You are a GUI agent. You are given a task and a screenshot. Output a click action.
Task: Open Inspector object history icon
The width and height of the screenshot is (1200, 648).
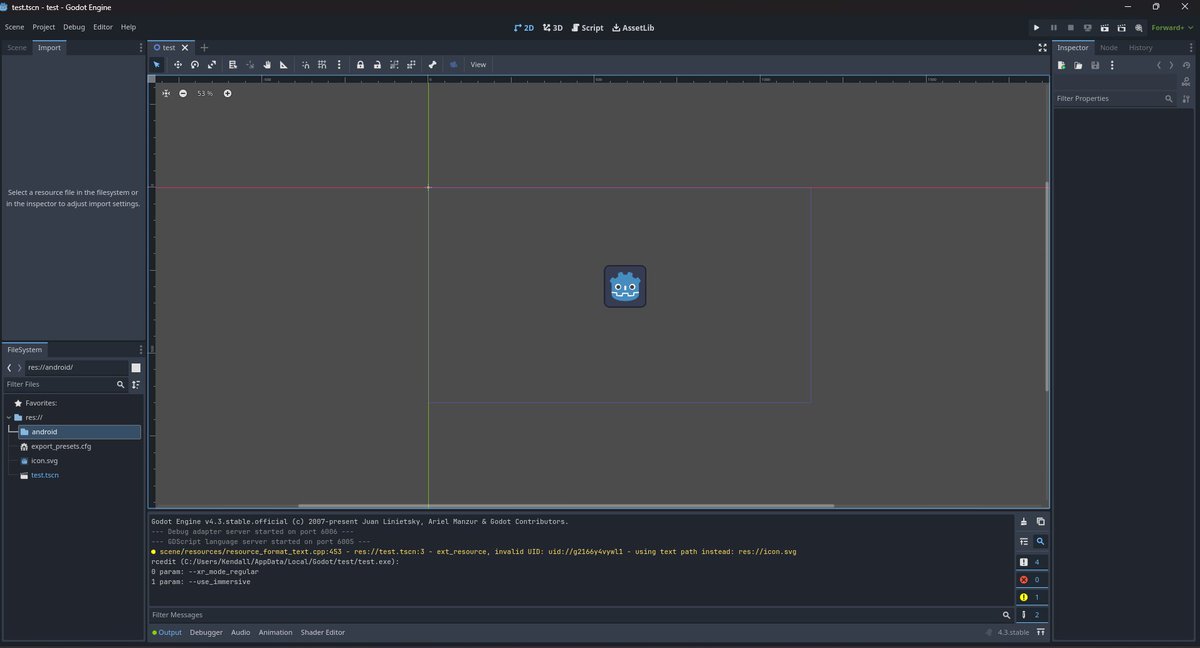[1186, 65]
